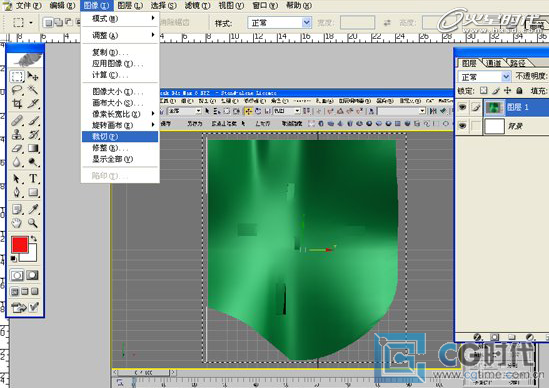Pick the Magic Wand tool

click(33, 90)
